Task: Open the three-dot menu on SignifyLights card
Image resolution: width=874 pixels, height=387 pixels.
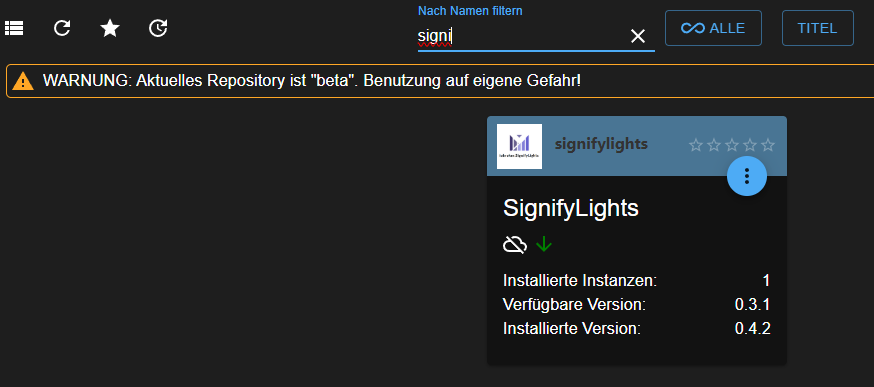Action: tap(747, 176)
